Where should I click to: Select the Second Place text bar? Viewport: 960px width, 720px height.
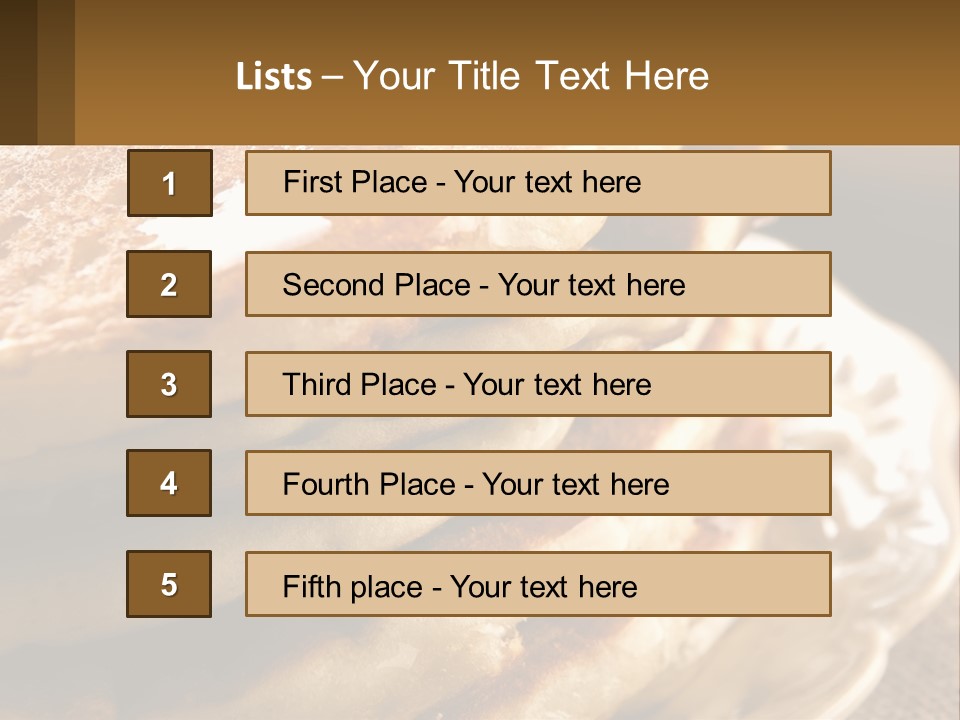[x=538, y=284]
